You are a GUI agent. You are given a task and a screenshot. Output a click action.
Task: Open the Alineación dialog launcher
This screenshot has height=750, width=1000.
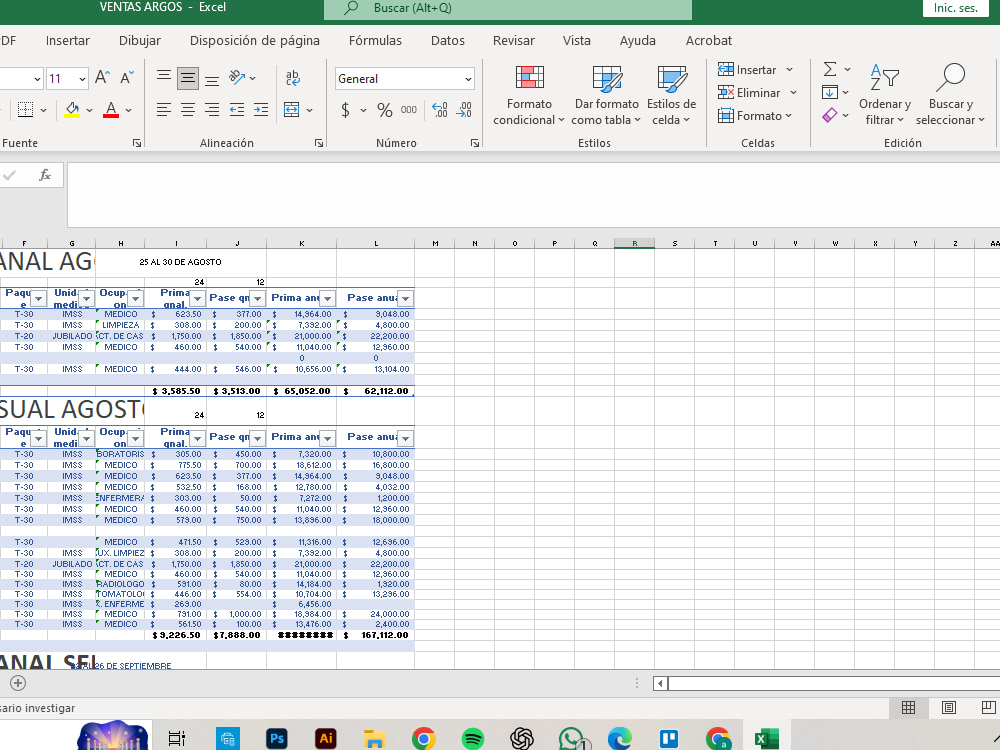click(x=318, y=143)
